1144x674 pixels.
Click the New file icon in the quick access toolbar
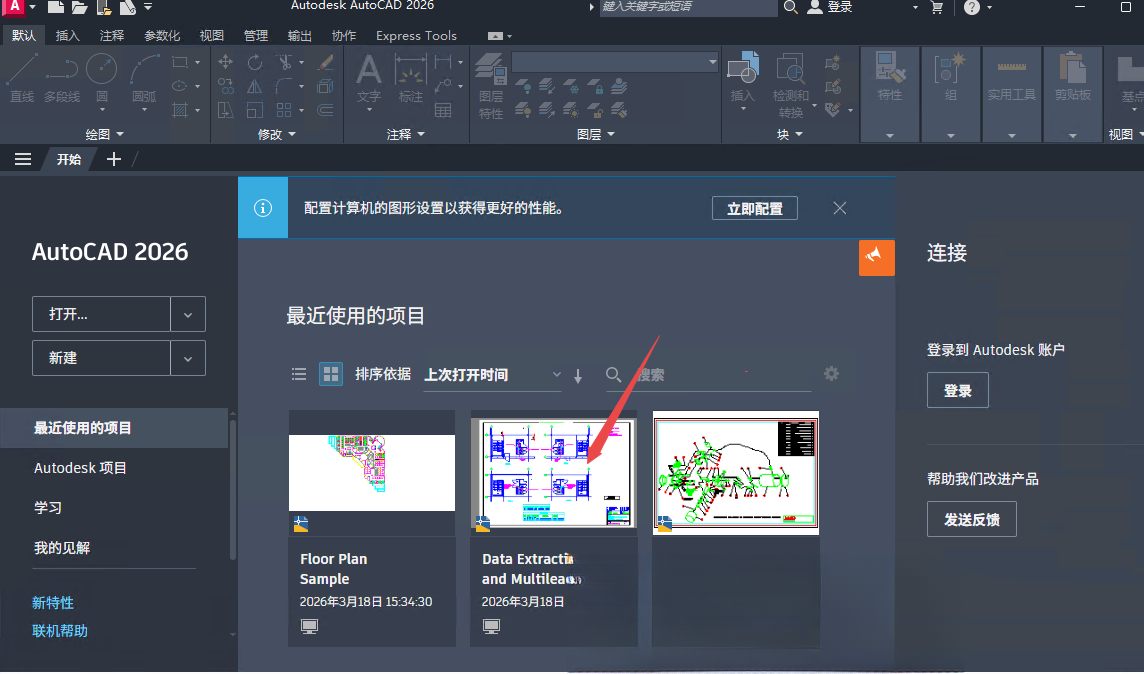click(x=55, y=7)
